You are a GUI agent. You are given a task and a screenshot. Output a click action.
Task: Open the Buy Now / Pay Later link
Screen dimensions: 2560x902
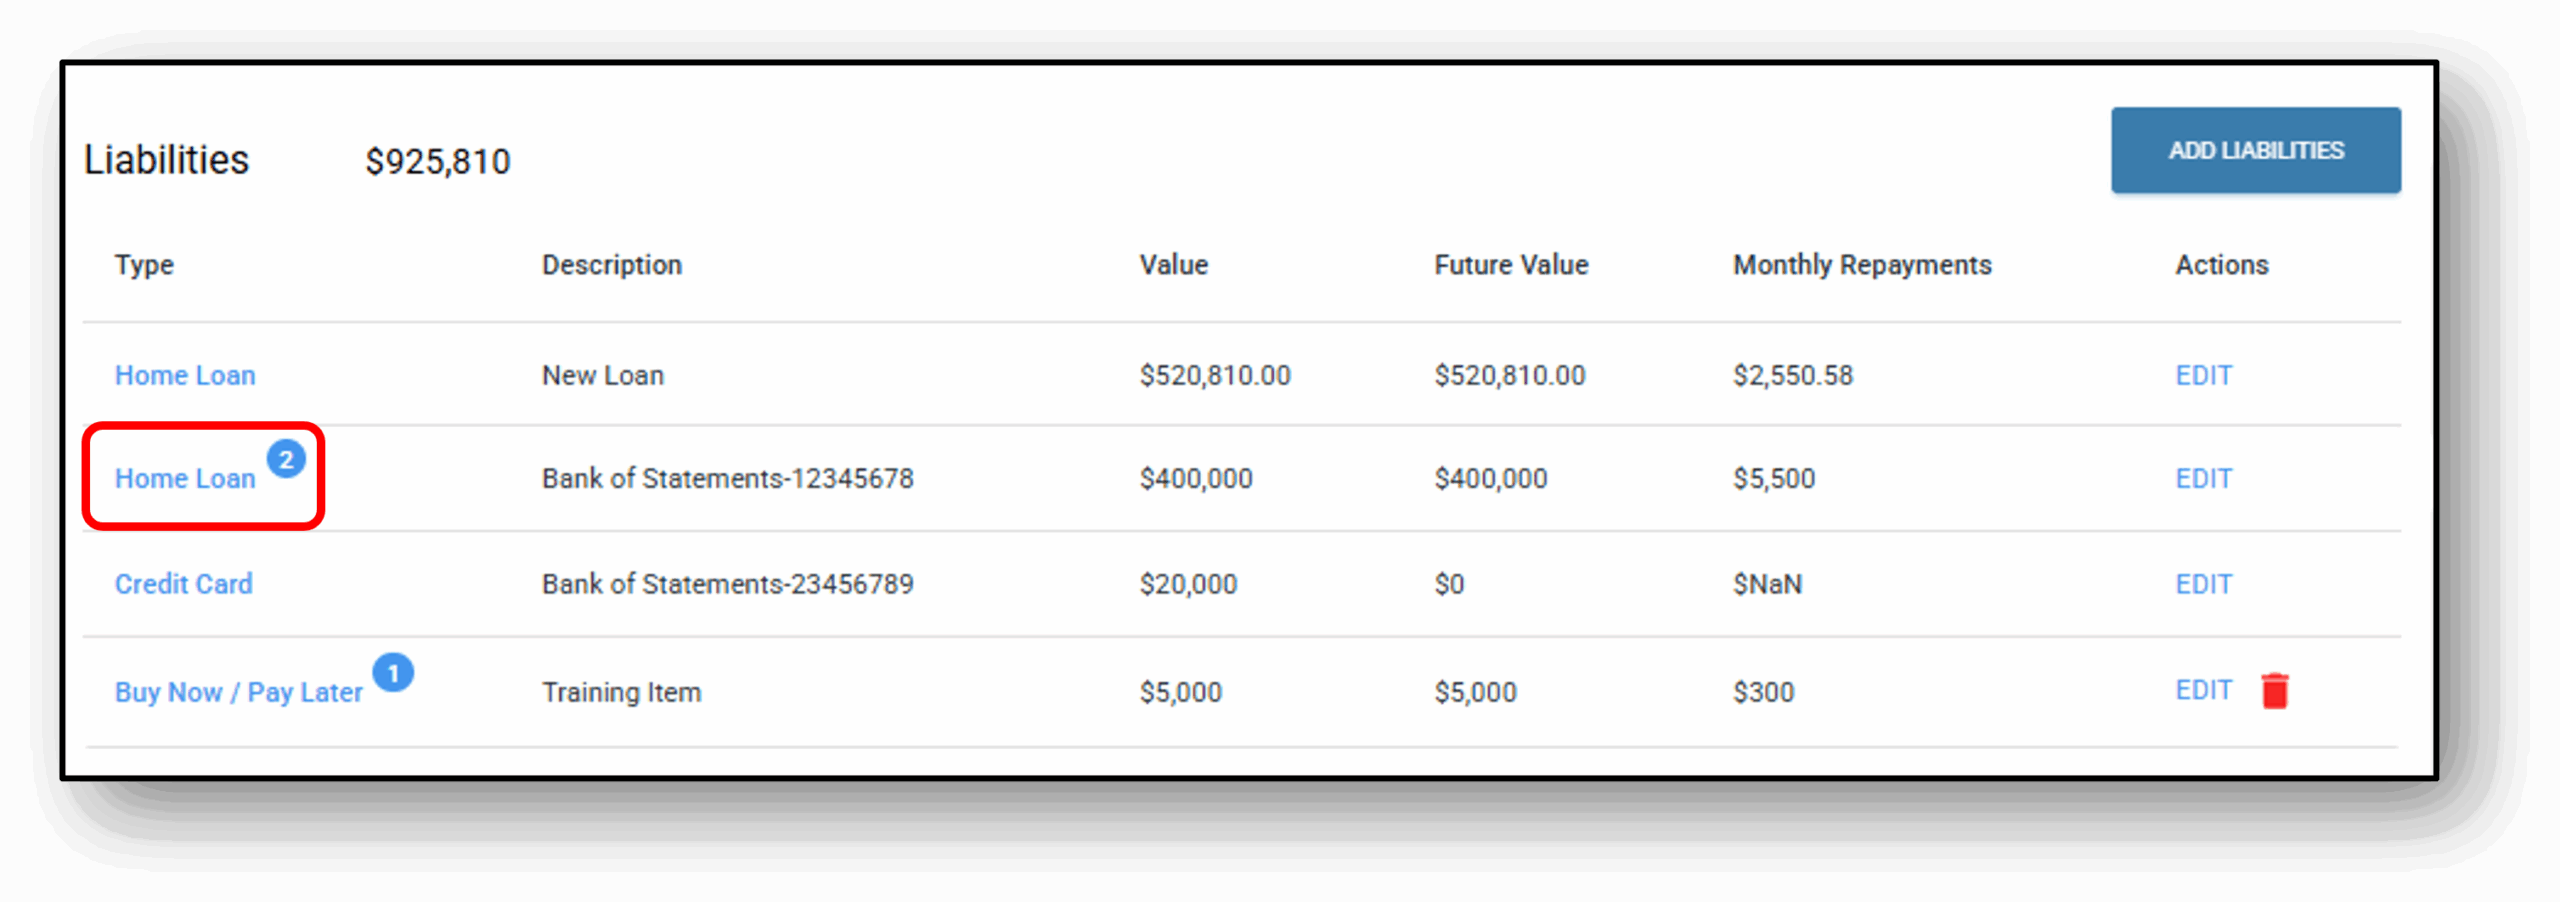point(238,692)
